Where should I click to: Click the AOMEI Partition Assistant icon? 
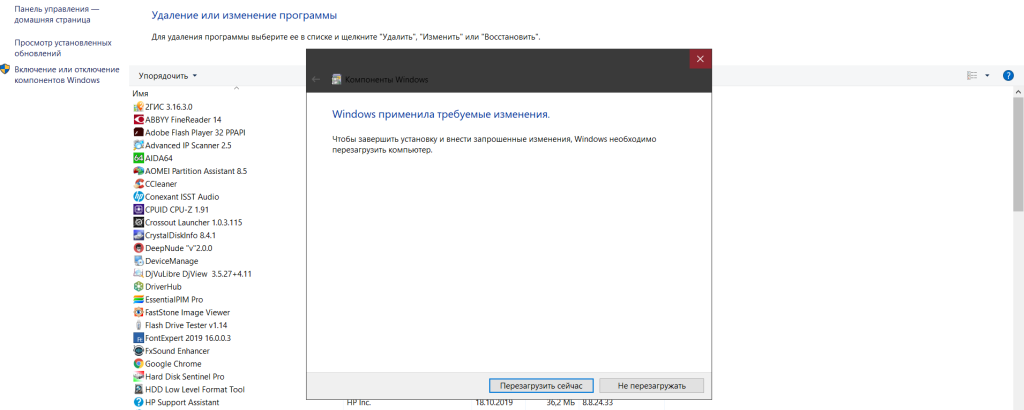tap(138, 171)
